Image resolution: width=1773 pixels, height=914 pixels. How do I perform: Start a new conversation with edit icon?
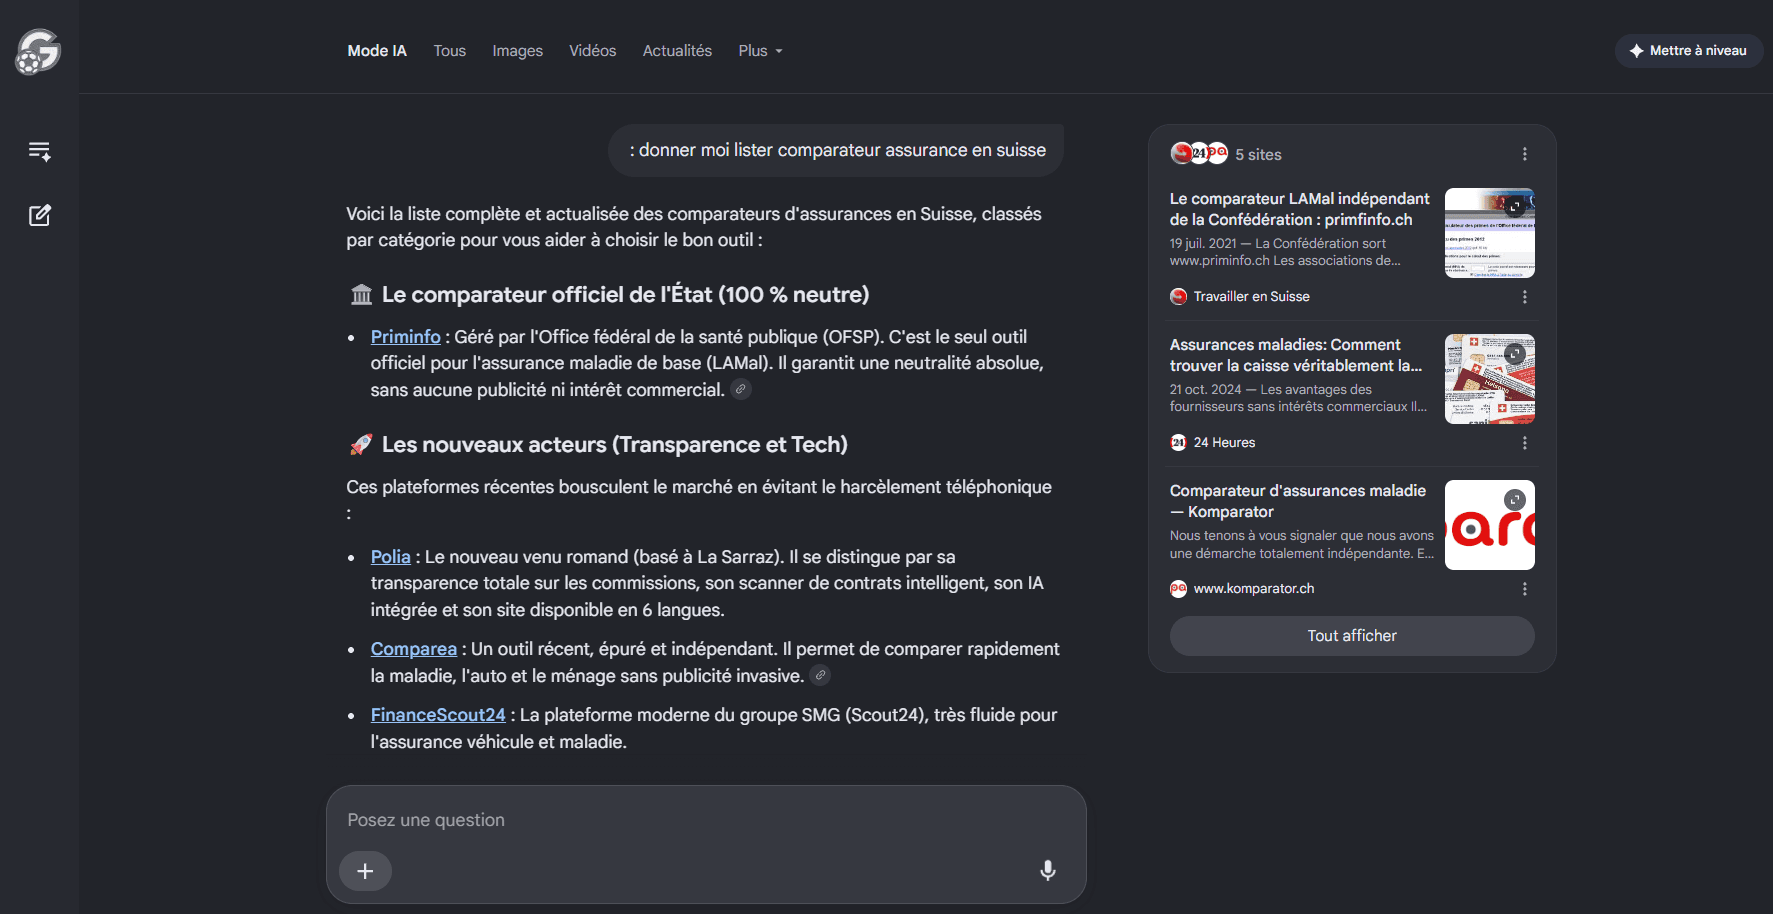(x=39, y=215)
